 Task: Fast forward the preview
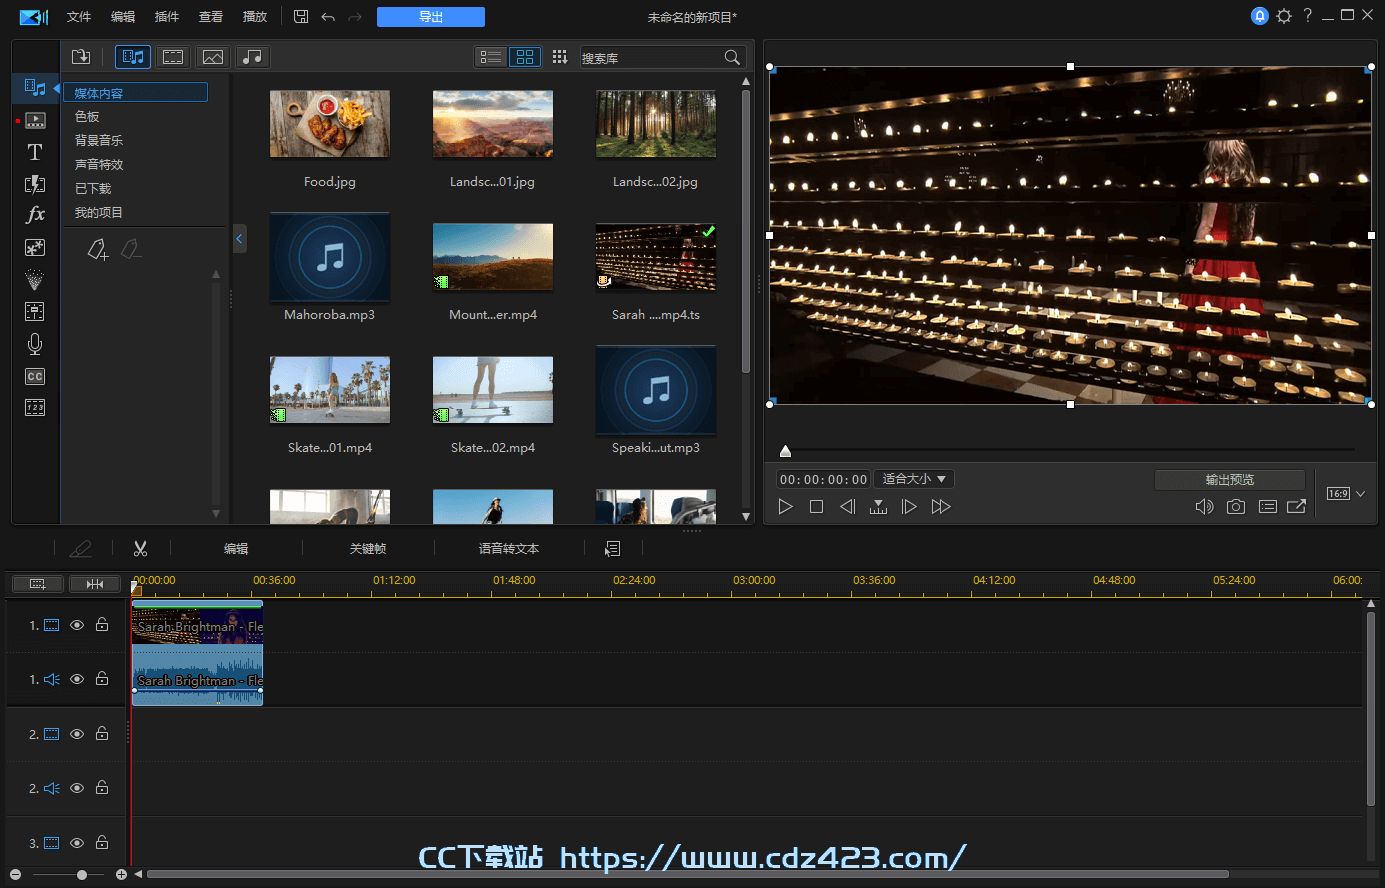click(941, 507)
